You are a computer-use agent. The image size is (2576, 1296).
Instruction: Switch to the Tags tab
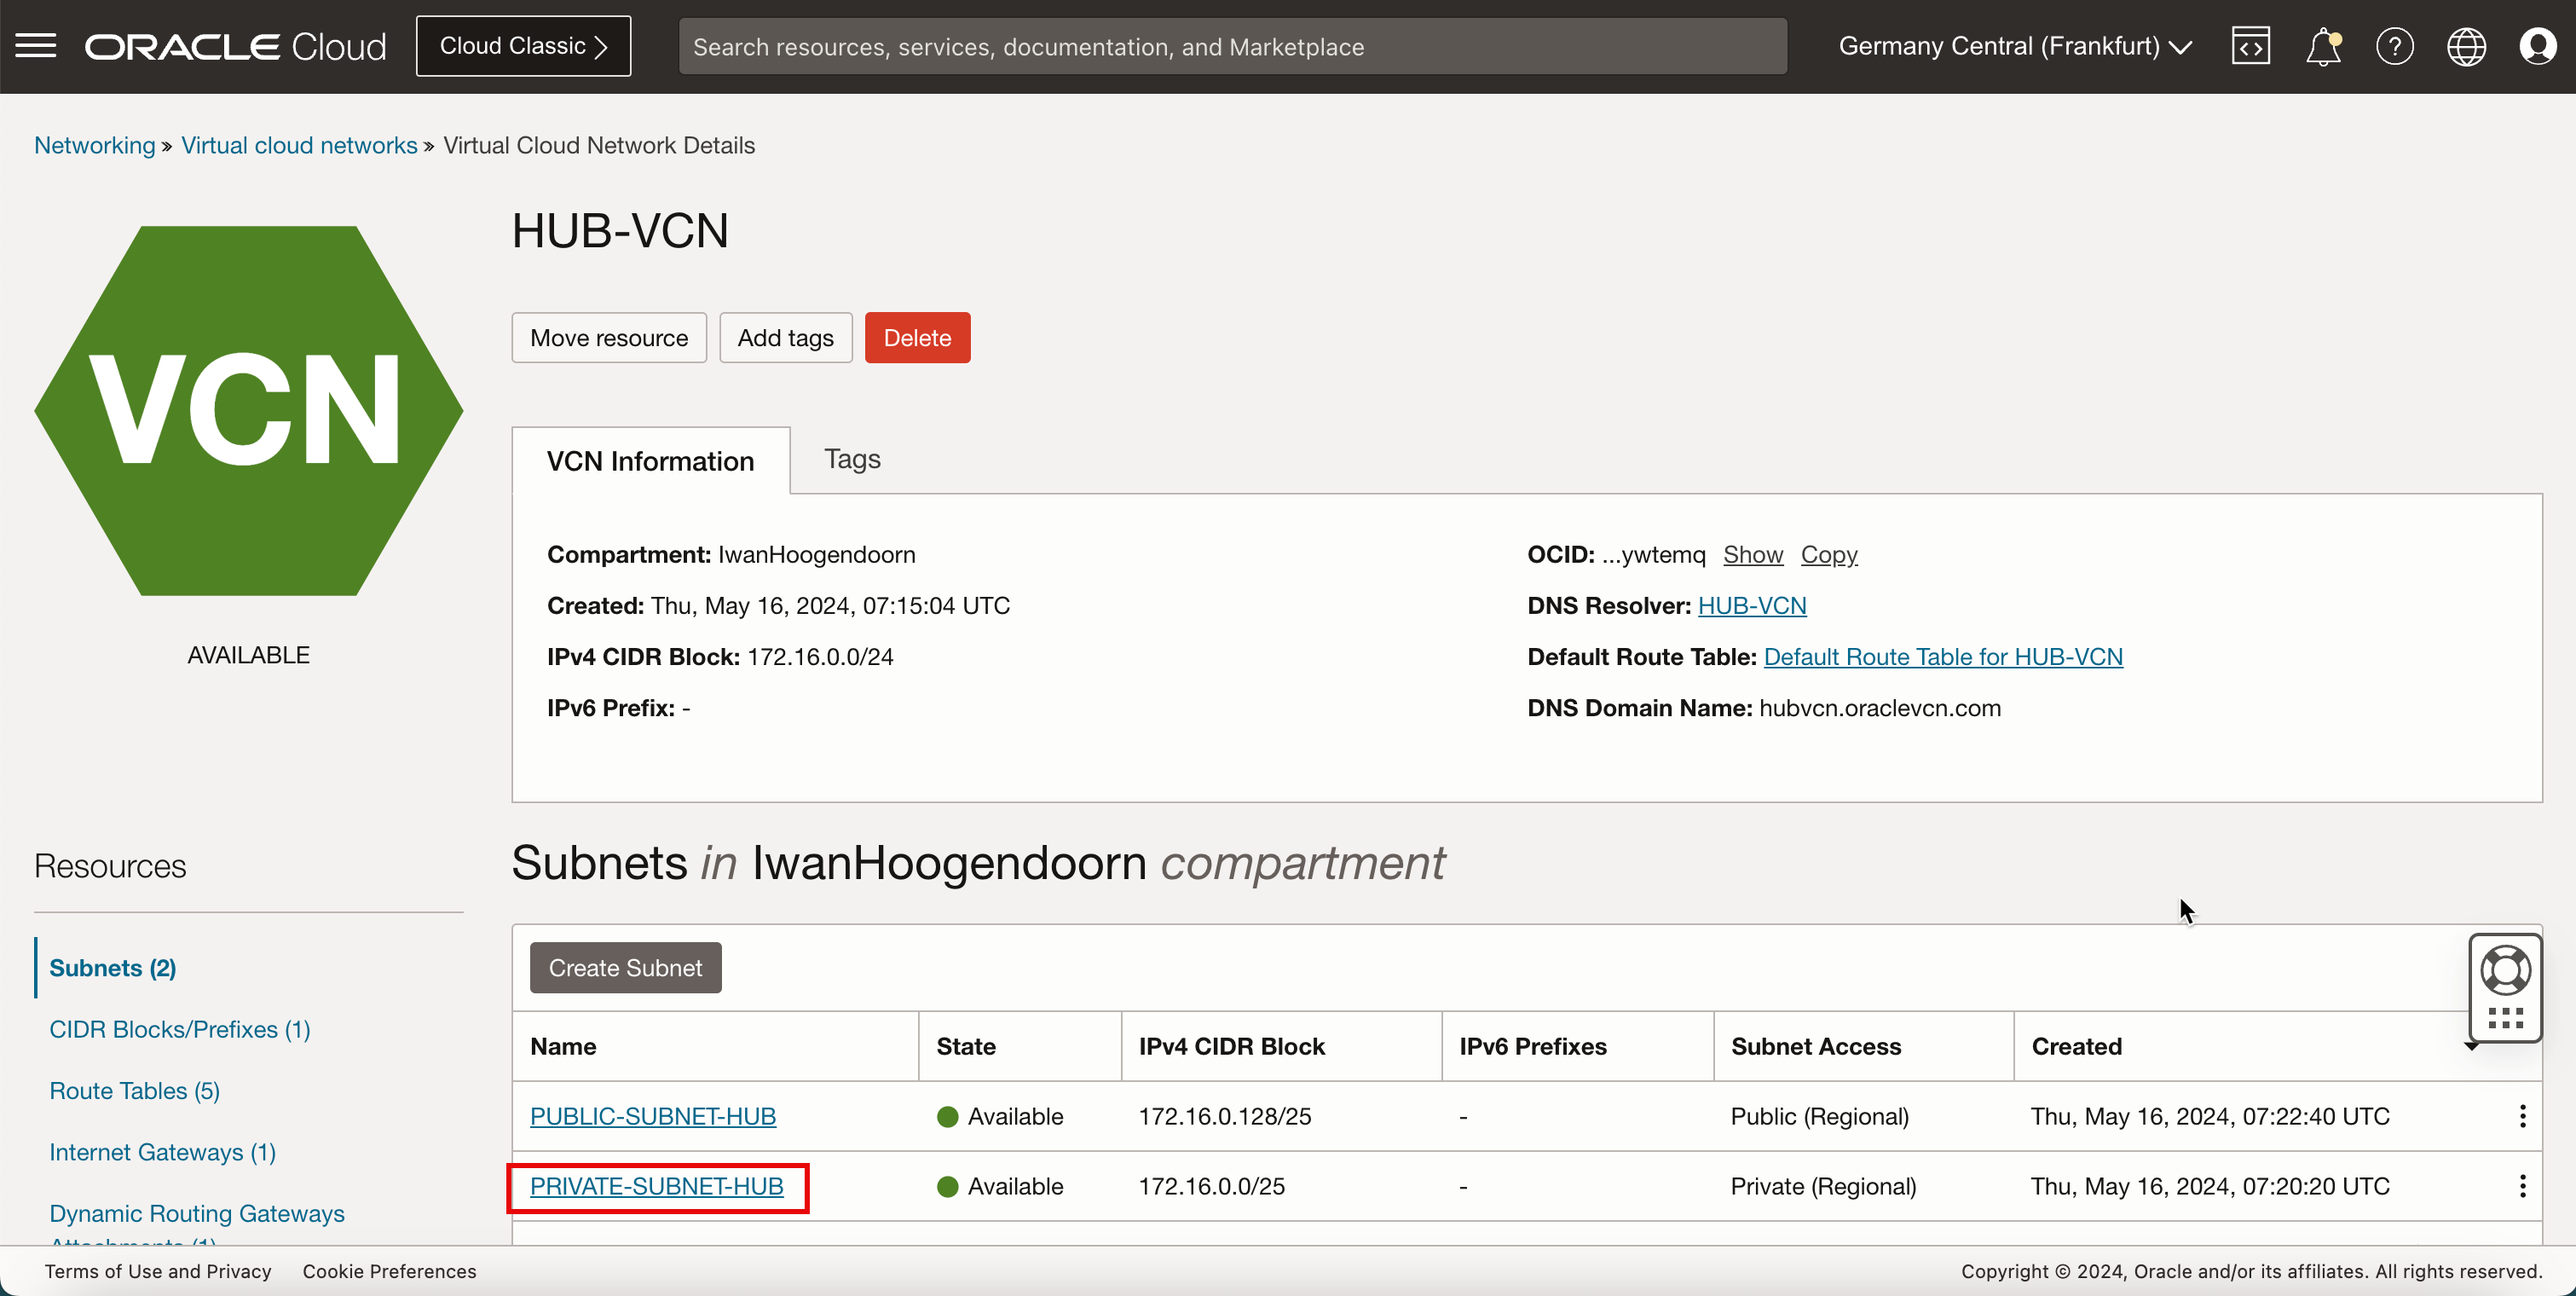point(852,459)
